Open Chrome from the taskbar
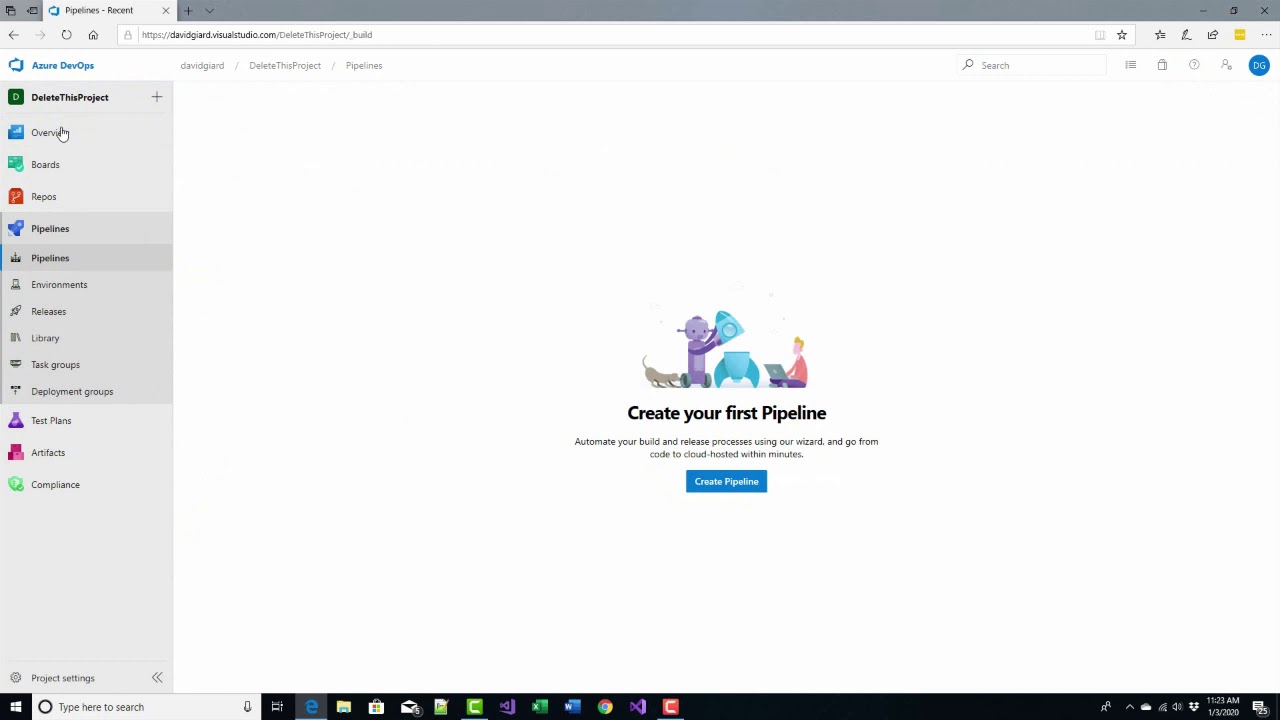This screenshot has width=1280, height=720. coord(605,707)
